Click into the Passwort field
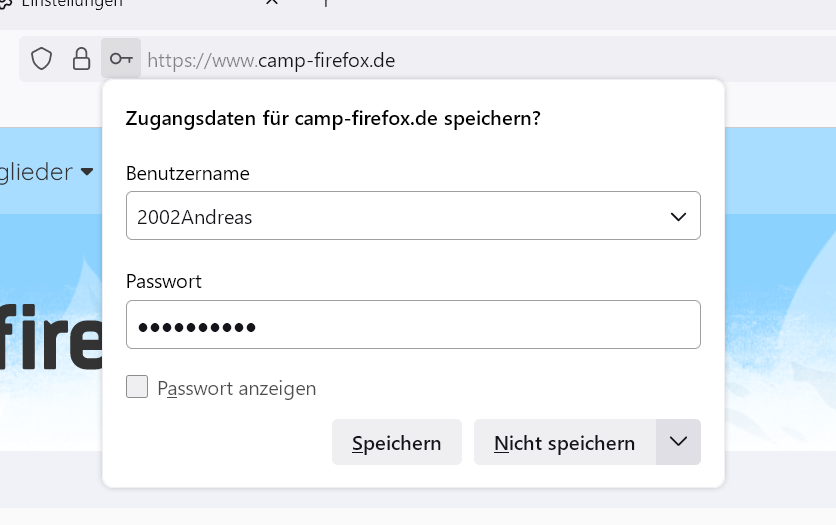Image resolution: width=836 pixels, height=525 pixels. pos(412,326)
